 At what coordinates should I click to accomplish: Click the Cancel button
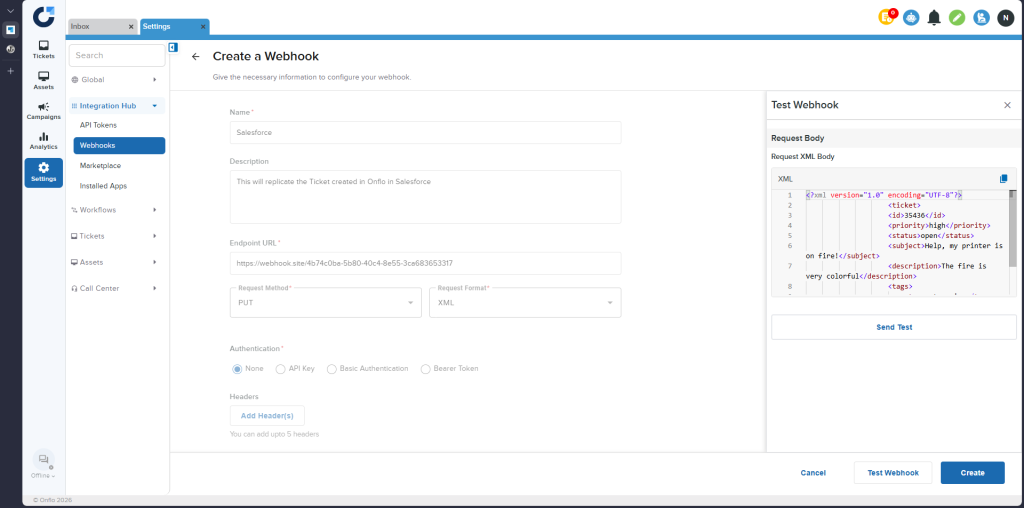(x=813, y=473)
